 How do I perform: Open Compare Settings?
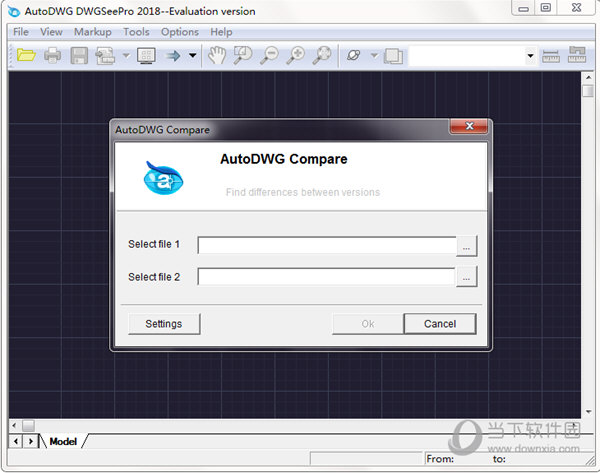164,324
